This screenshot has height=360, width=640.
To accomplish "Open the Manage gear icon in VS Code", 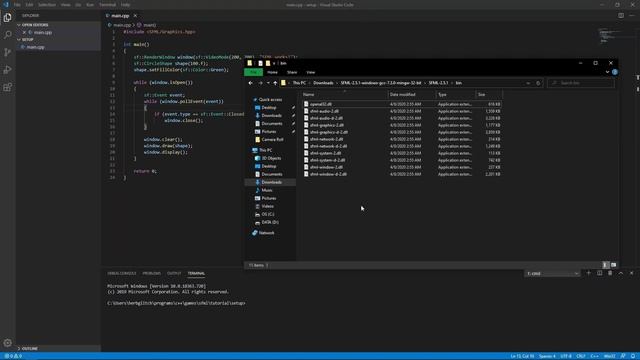I will [7, 343].
